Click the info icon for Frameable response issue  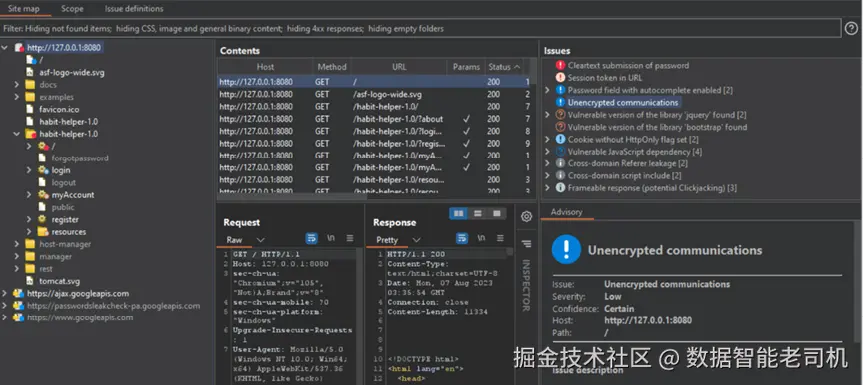[560, 188]
